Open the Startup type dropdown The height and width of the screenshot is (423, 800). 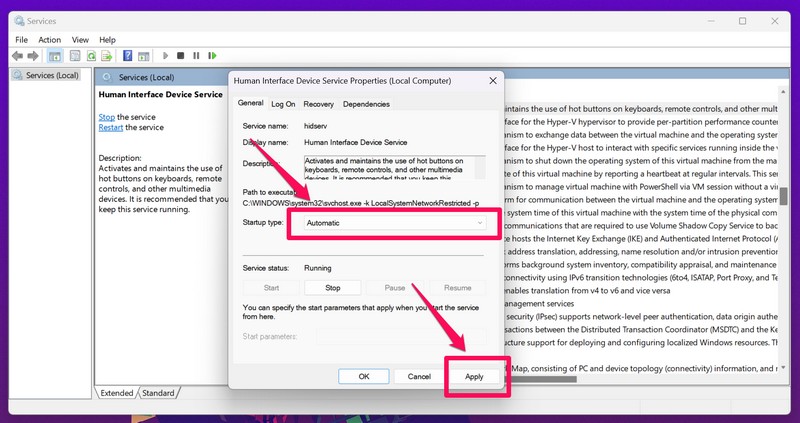[x=393, y=223]
